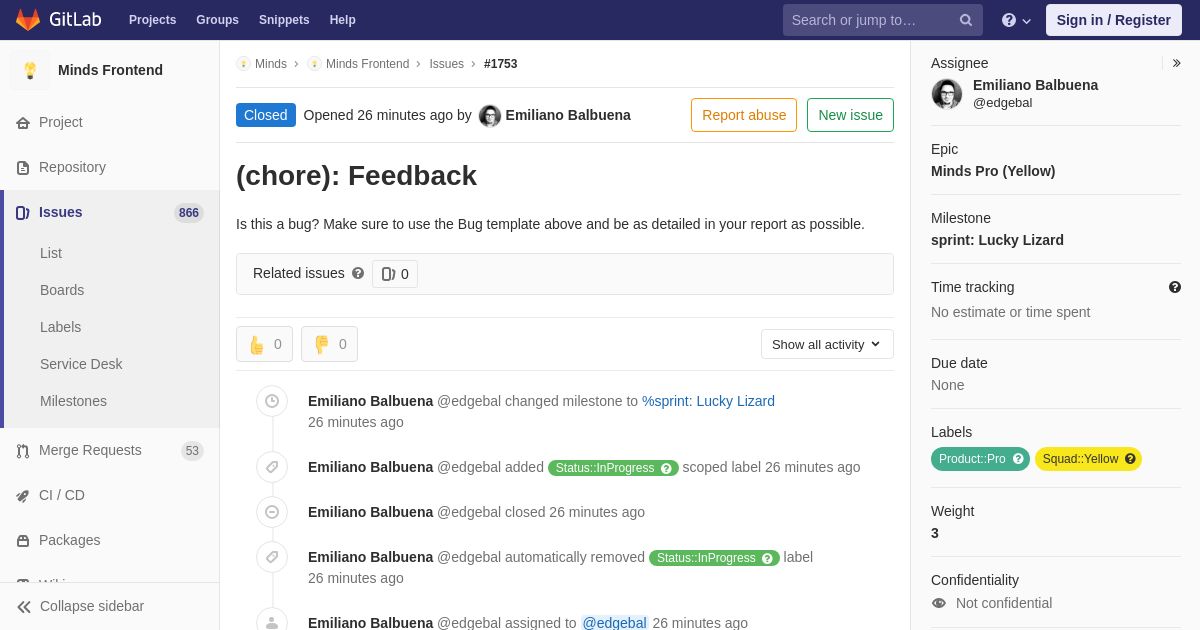Click the thumbs down reaction button

pos(329,344)
